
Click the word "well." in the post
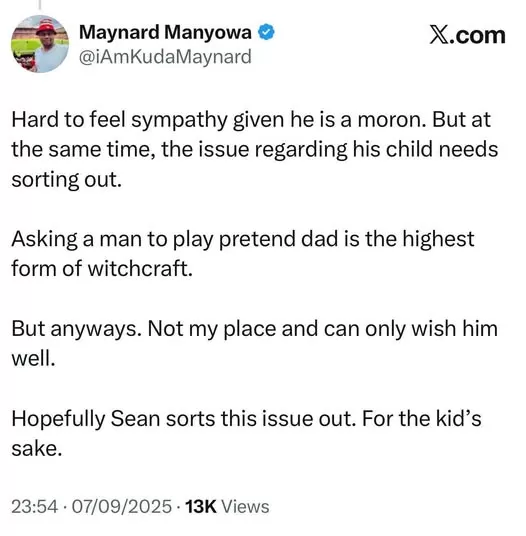click(33, 359)
